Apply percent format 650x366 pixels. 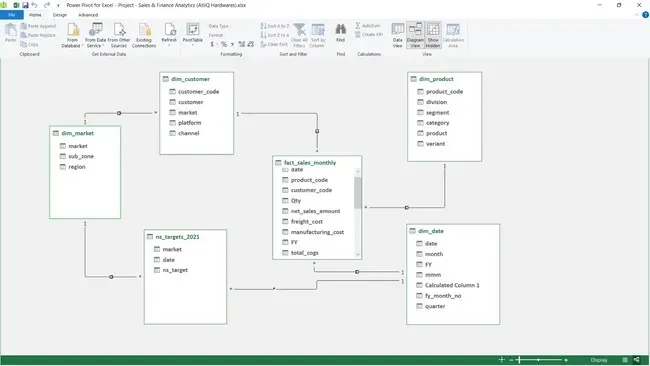pos(224,44)
